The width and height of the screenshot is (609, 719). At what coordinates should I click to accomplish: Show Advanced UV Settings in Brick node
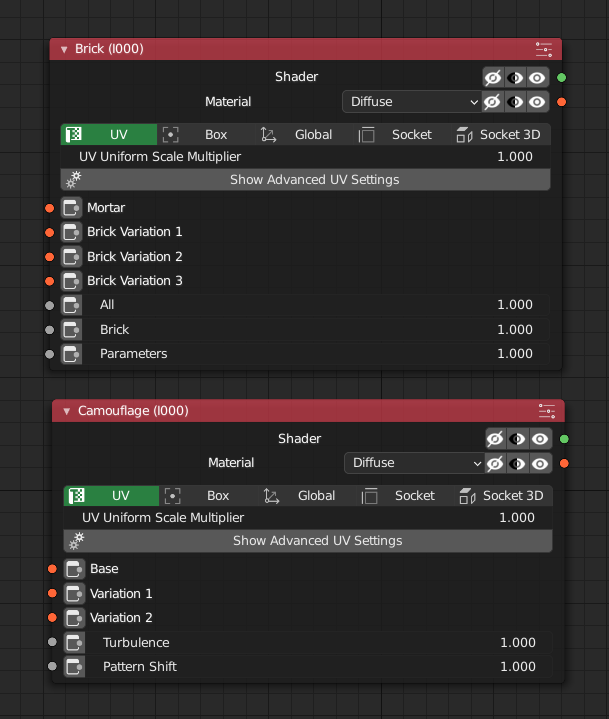click(x=305, y=179)
